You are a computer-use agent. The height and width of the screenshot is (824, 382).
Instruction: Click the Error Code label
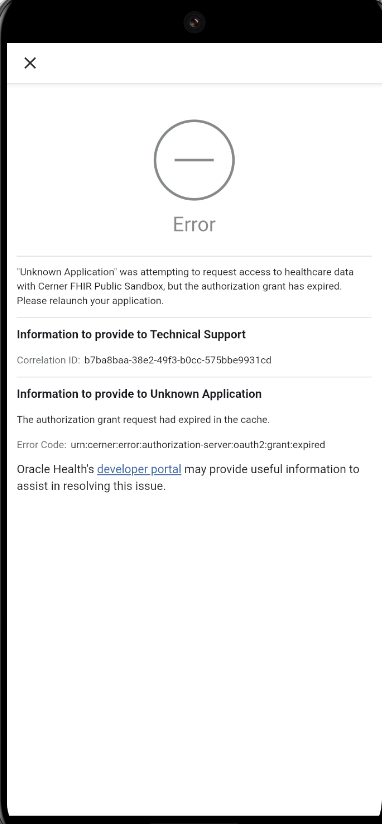click(42, 445)
